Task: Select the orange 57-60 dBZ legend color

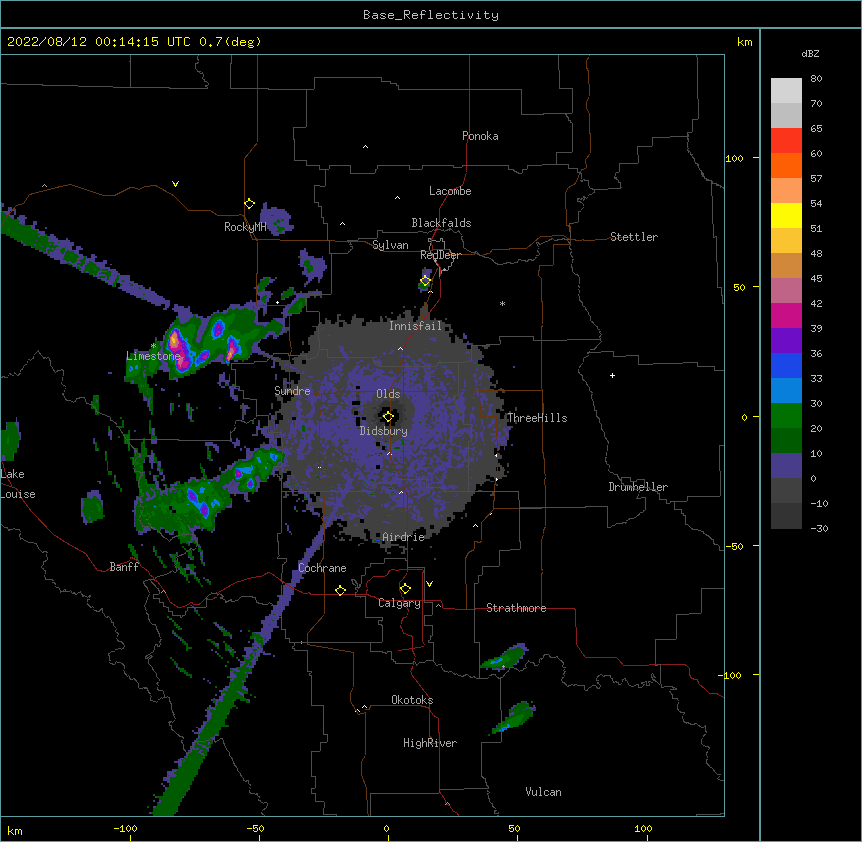Action: click(x=786, y=165)
